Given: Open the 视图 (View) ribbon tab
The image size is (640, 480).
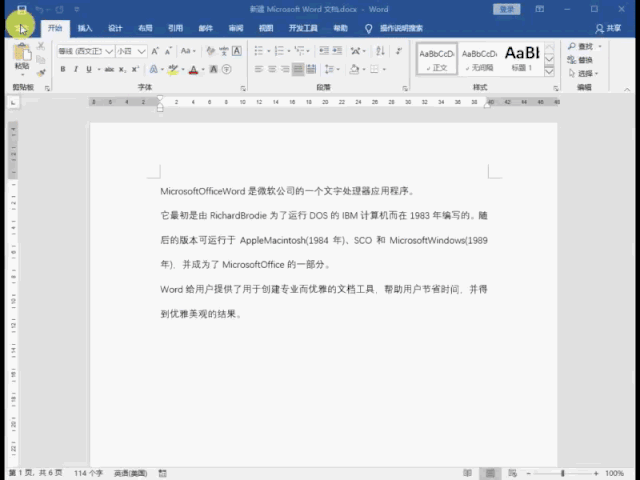Looking at the screenshot, I should (265, 29).
